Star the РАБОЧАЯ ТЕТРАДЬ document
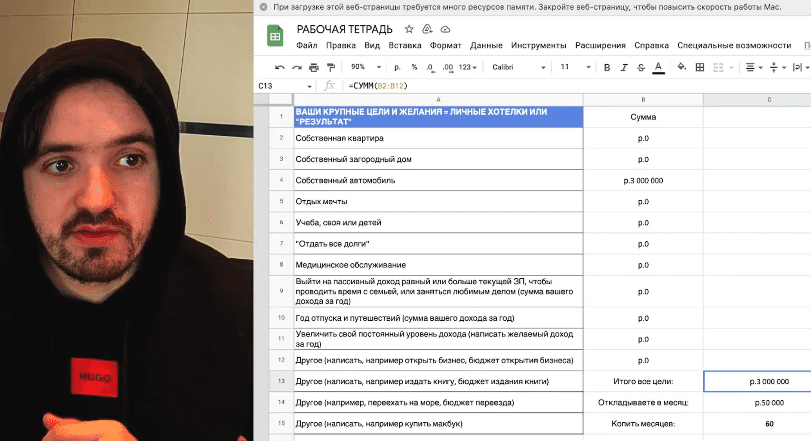The width and height of the screenshot is (811, 441). [x=409, y=29]
